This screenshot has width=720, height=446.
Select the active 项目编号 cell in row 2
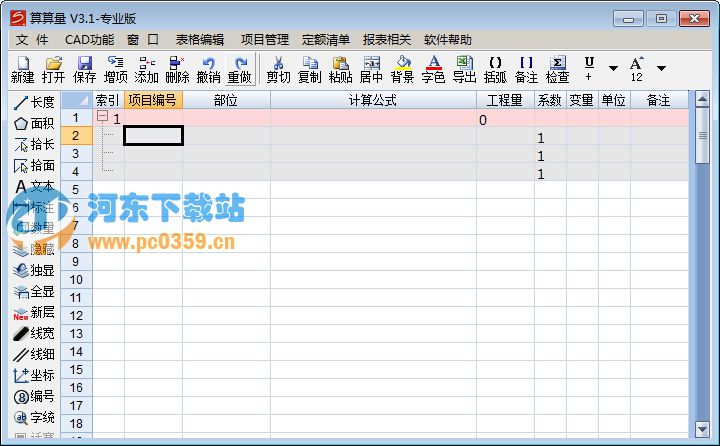(153, 135)
